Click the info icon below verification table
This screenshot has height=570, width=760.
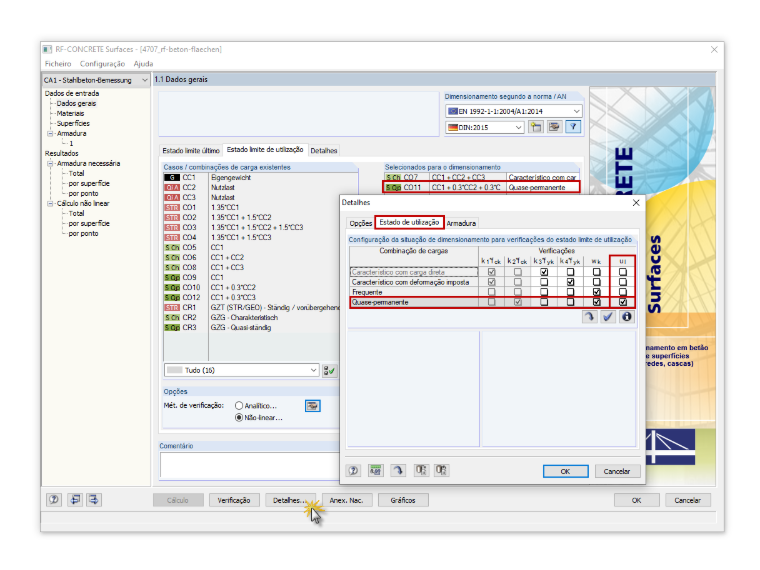[x=627, y=317]
